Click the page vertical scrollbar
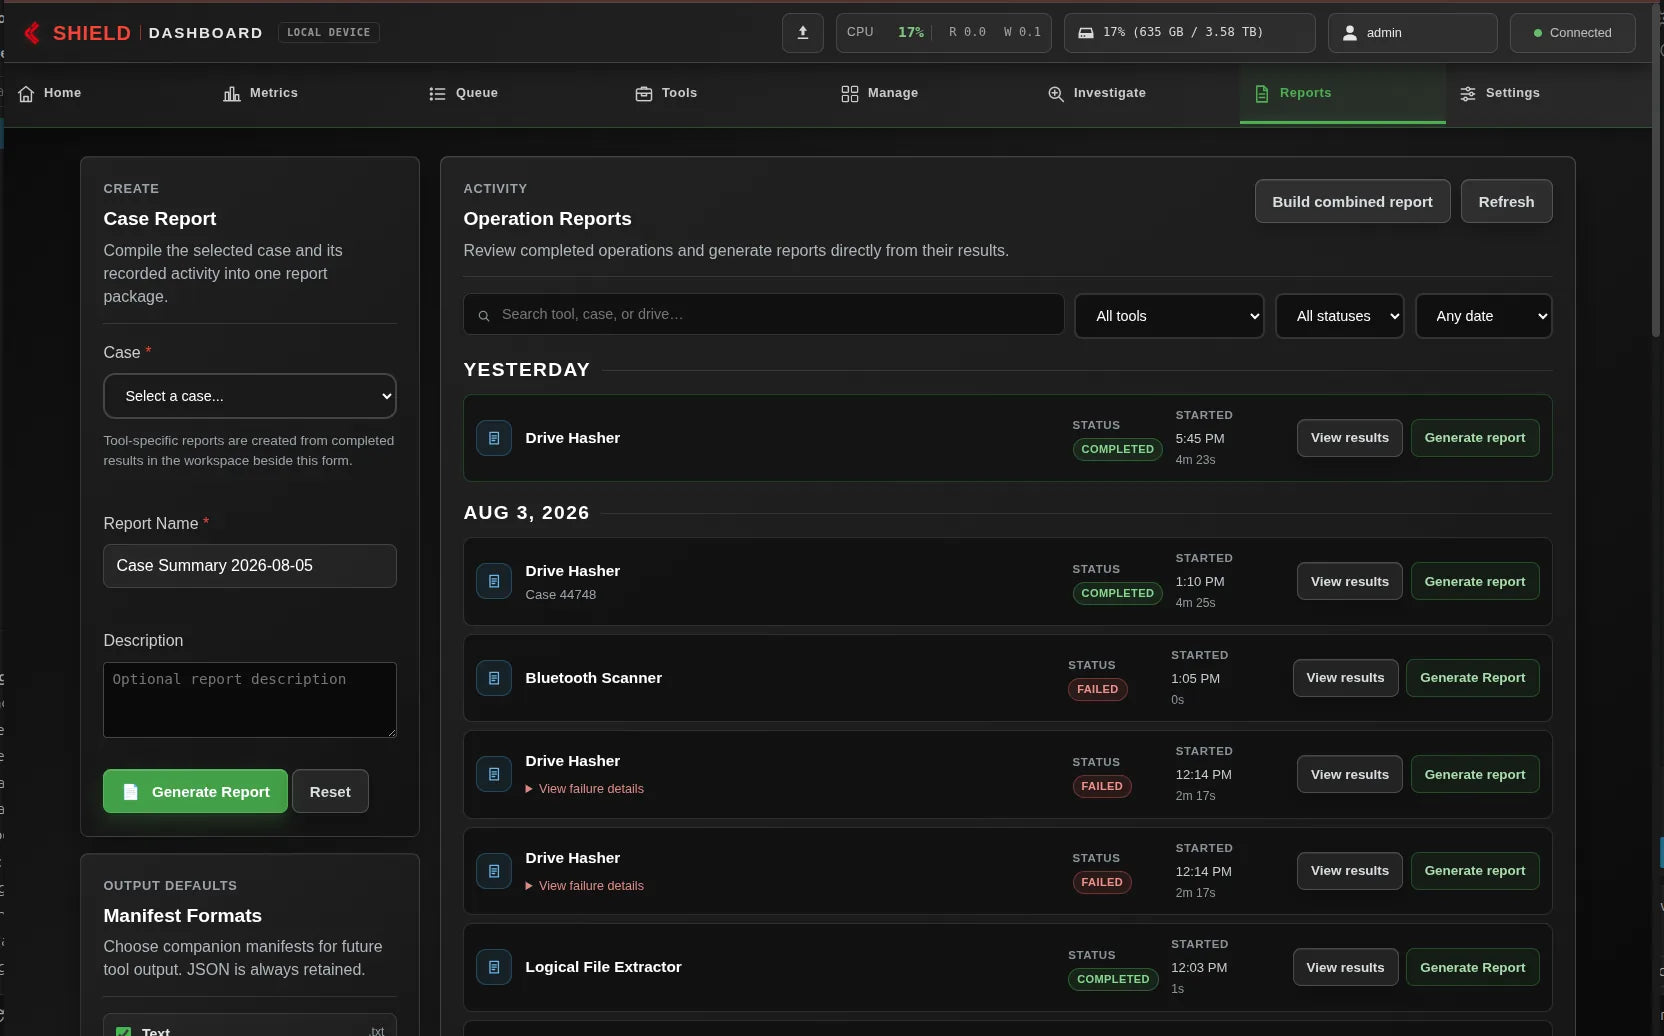Viewport: 1664px width, 1036px height. [x=1658, y=170]
